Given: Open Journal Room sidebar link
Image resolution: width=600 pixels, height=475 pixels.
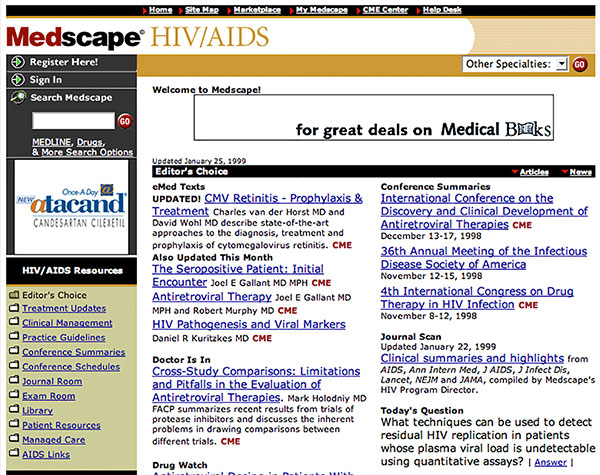Looking at the screenshot, I should pos(52,382).
